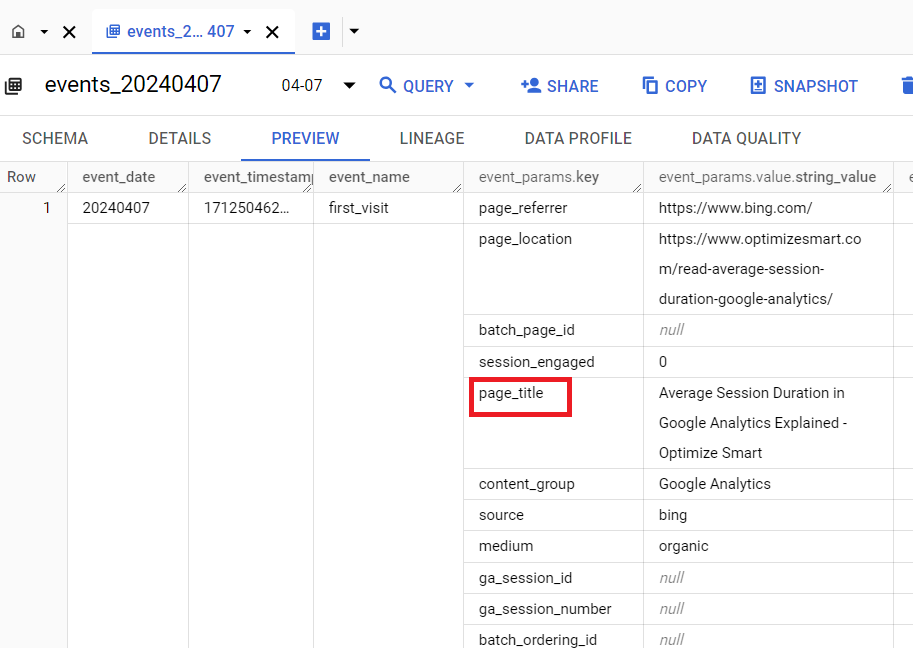Go to the Data Quality tab
The image size is (913, 648).
746,138
